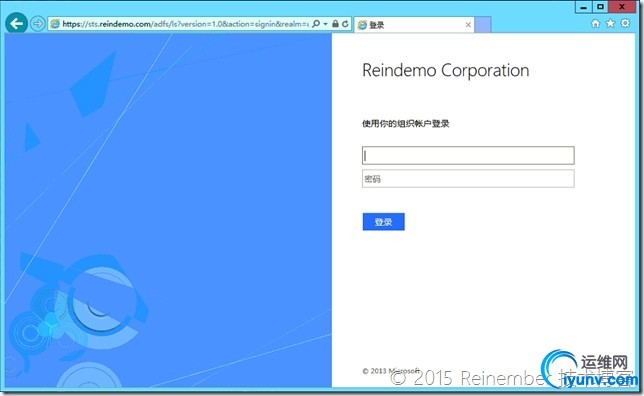Viewport: 644px width, 396px height.
Task: Click the sts.reindemo.com URL in address bar
Action: coord(185,24)
